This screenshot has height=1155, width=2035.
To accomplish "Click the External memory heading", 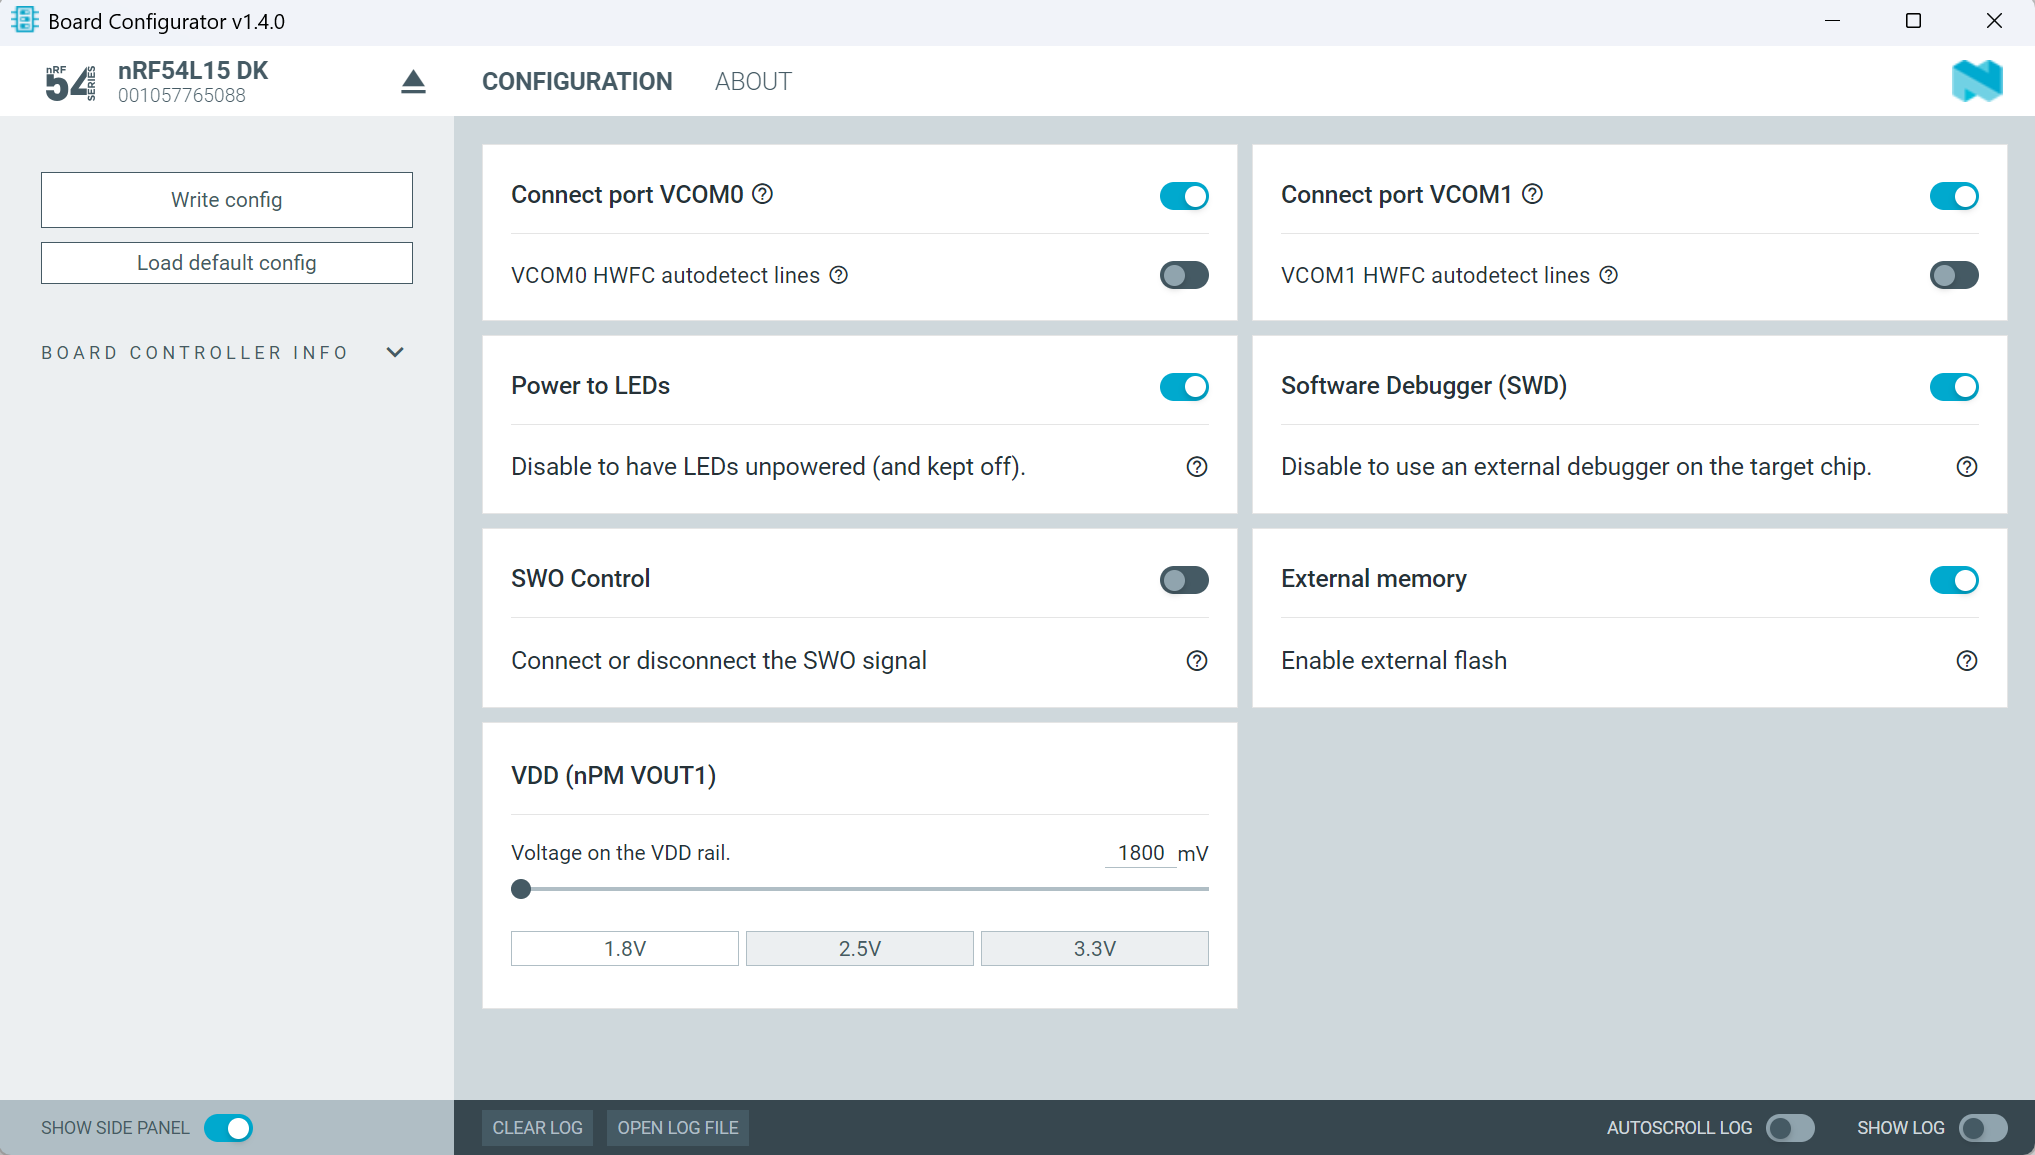I will (x=1374, y=579).
